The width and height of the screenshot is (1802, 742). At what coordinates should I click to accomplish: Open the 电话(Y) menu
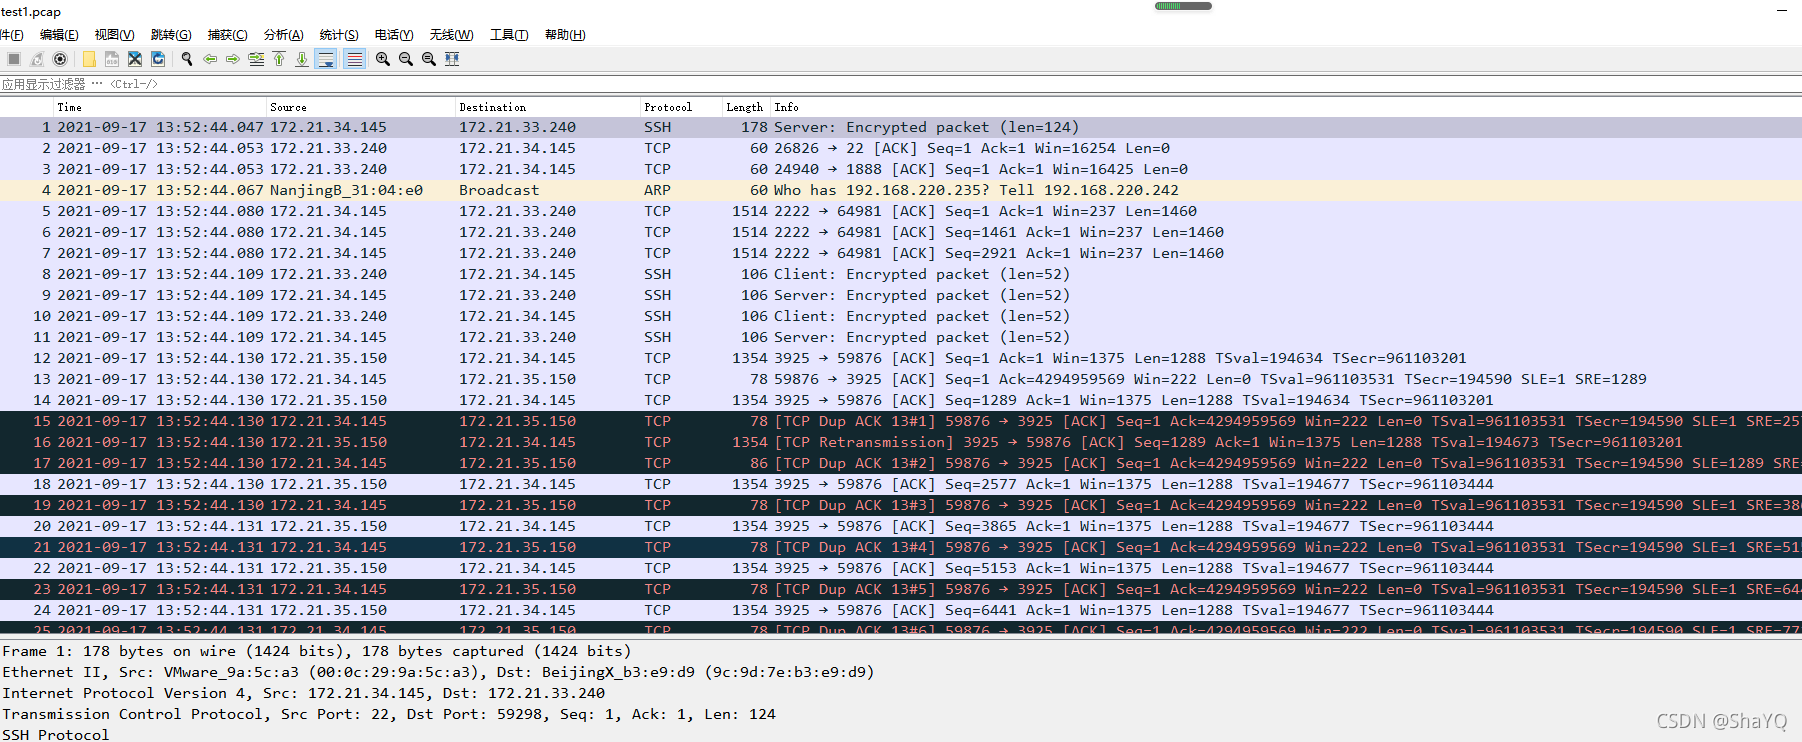click(x=394, y=35)
